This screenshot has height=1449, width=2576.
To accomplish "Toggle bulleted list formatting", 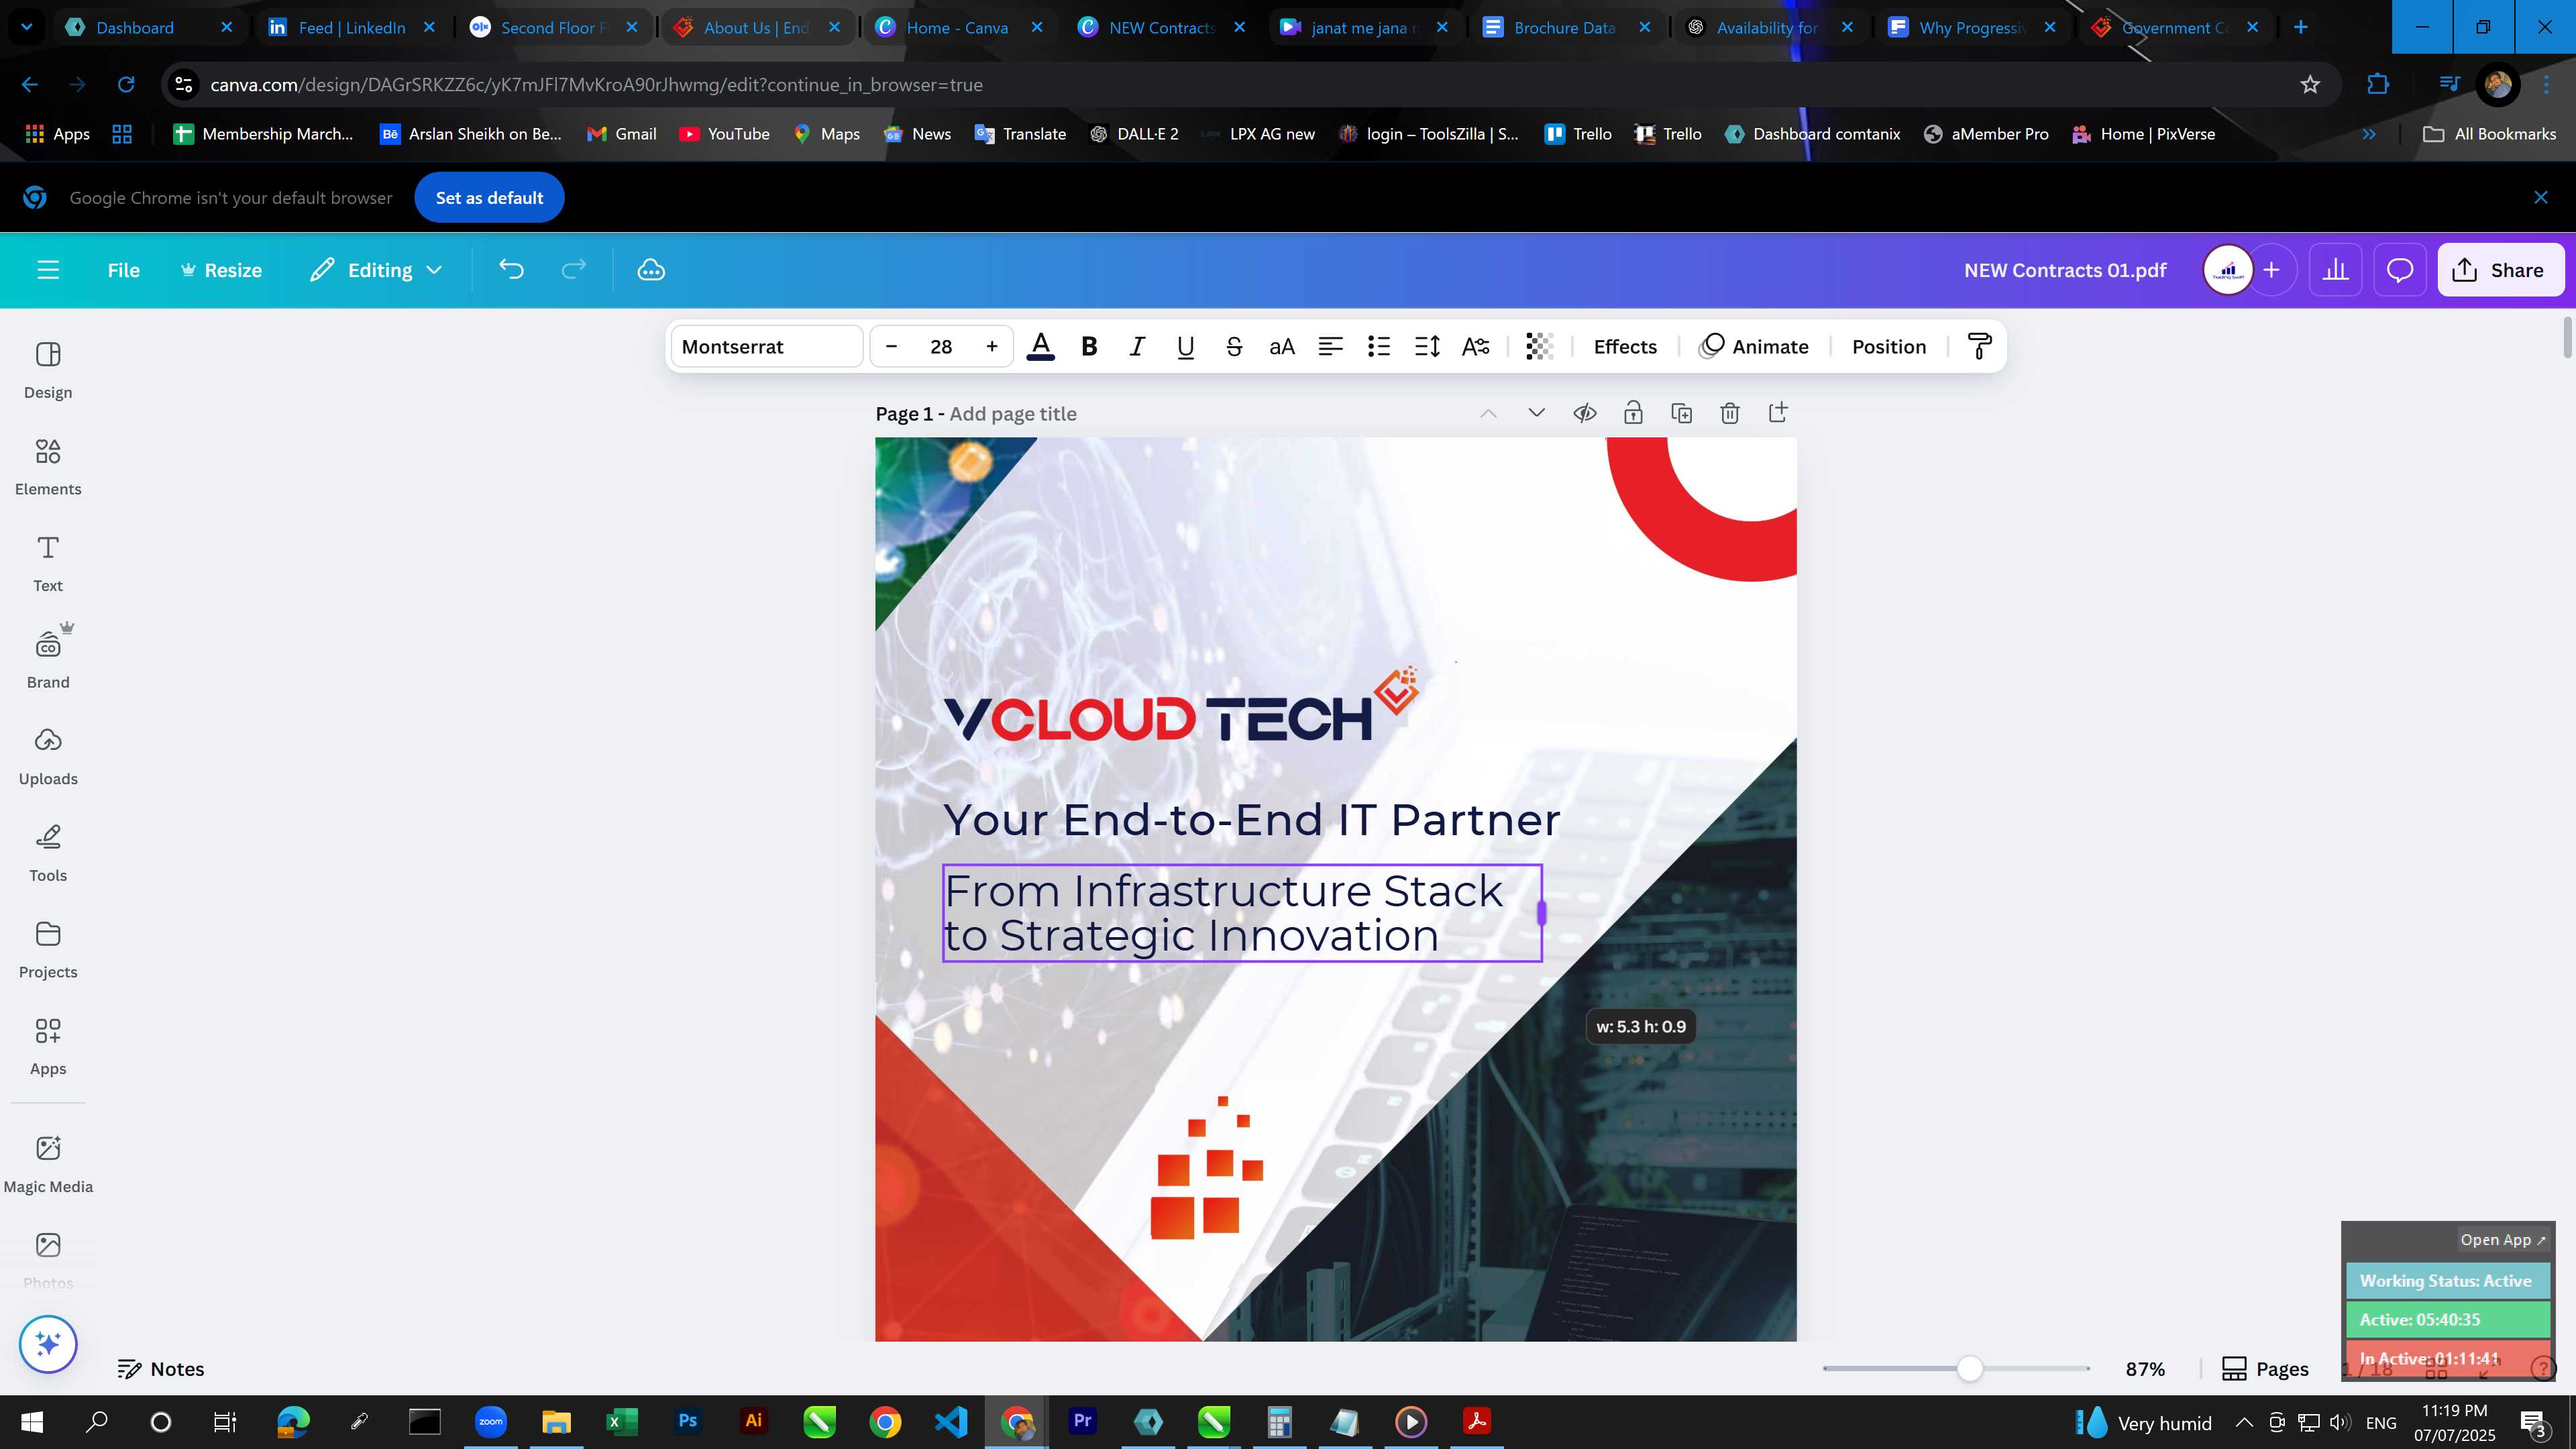I will coord(1379,347).
